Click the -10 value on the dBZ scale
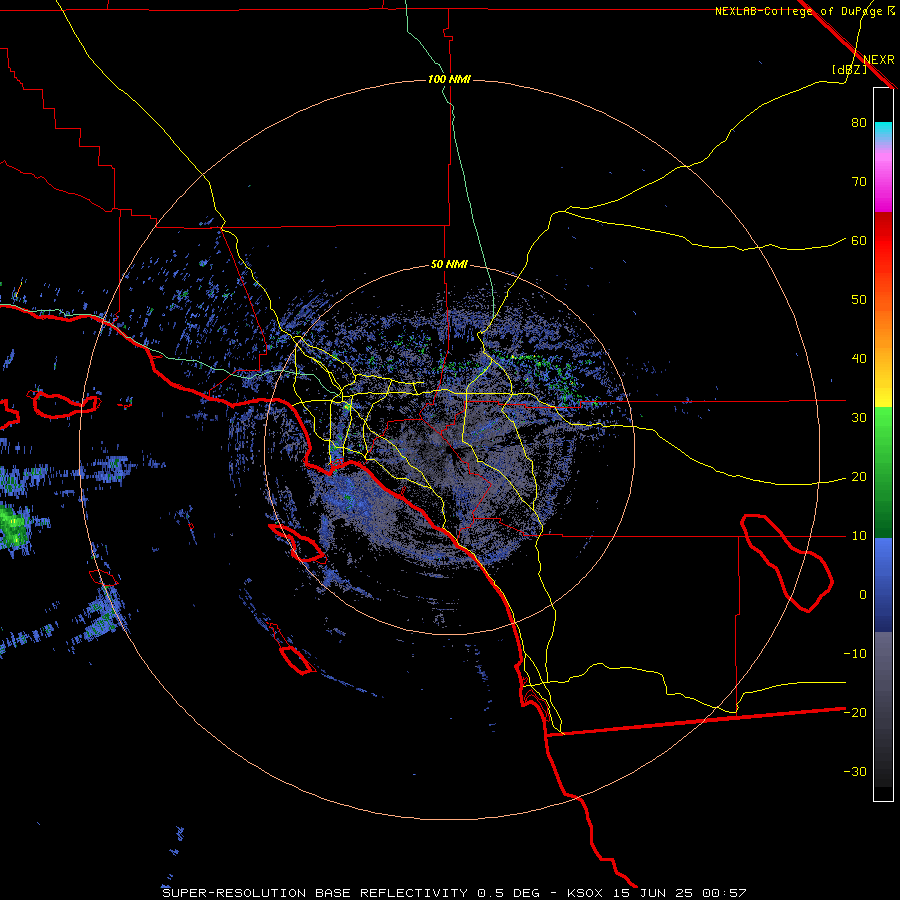900x900 pixels. 855,653
